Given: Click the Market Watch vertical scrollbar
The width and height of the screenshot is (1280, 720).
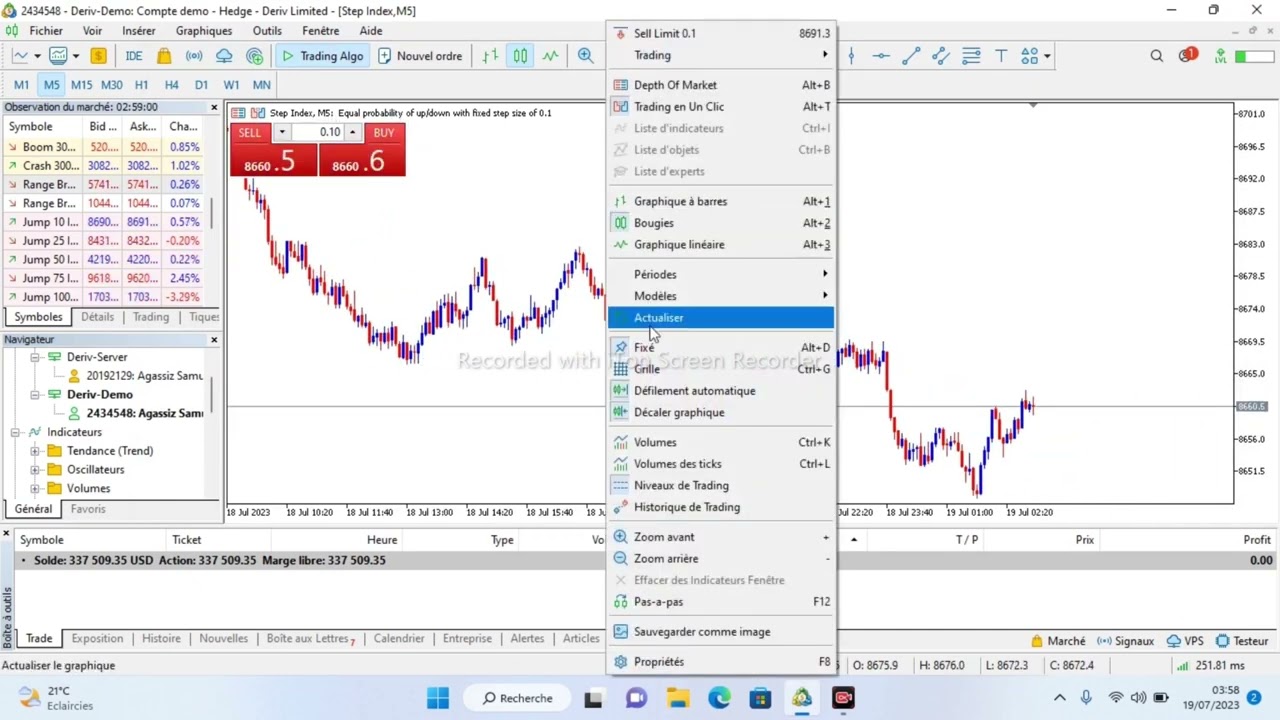Looking at the screenshot, I should (212, 212).
